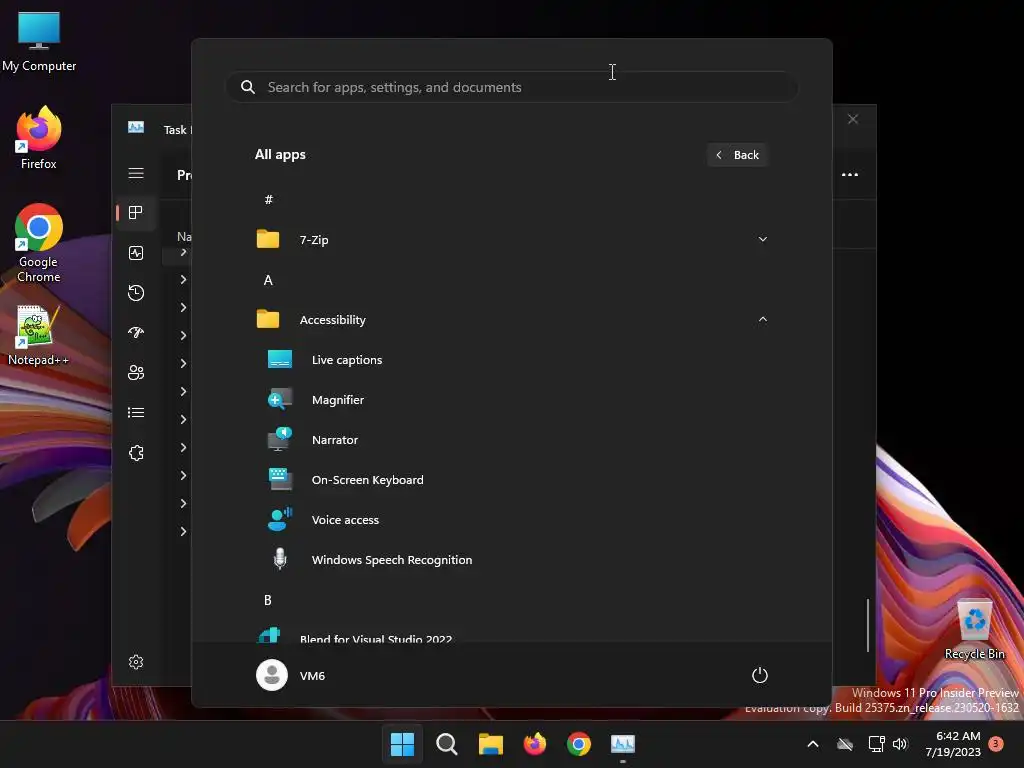Screen dimensions: 1024x768
Task: Launch Firefox from taskbar
Action: (x=535, y=744)
